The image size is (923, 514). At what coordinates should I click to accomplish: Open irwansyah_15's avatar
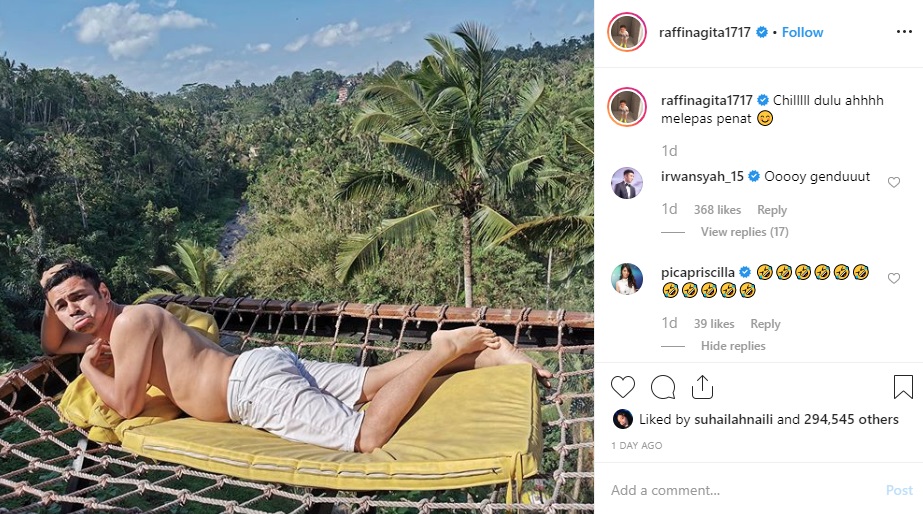coord(627,183)
